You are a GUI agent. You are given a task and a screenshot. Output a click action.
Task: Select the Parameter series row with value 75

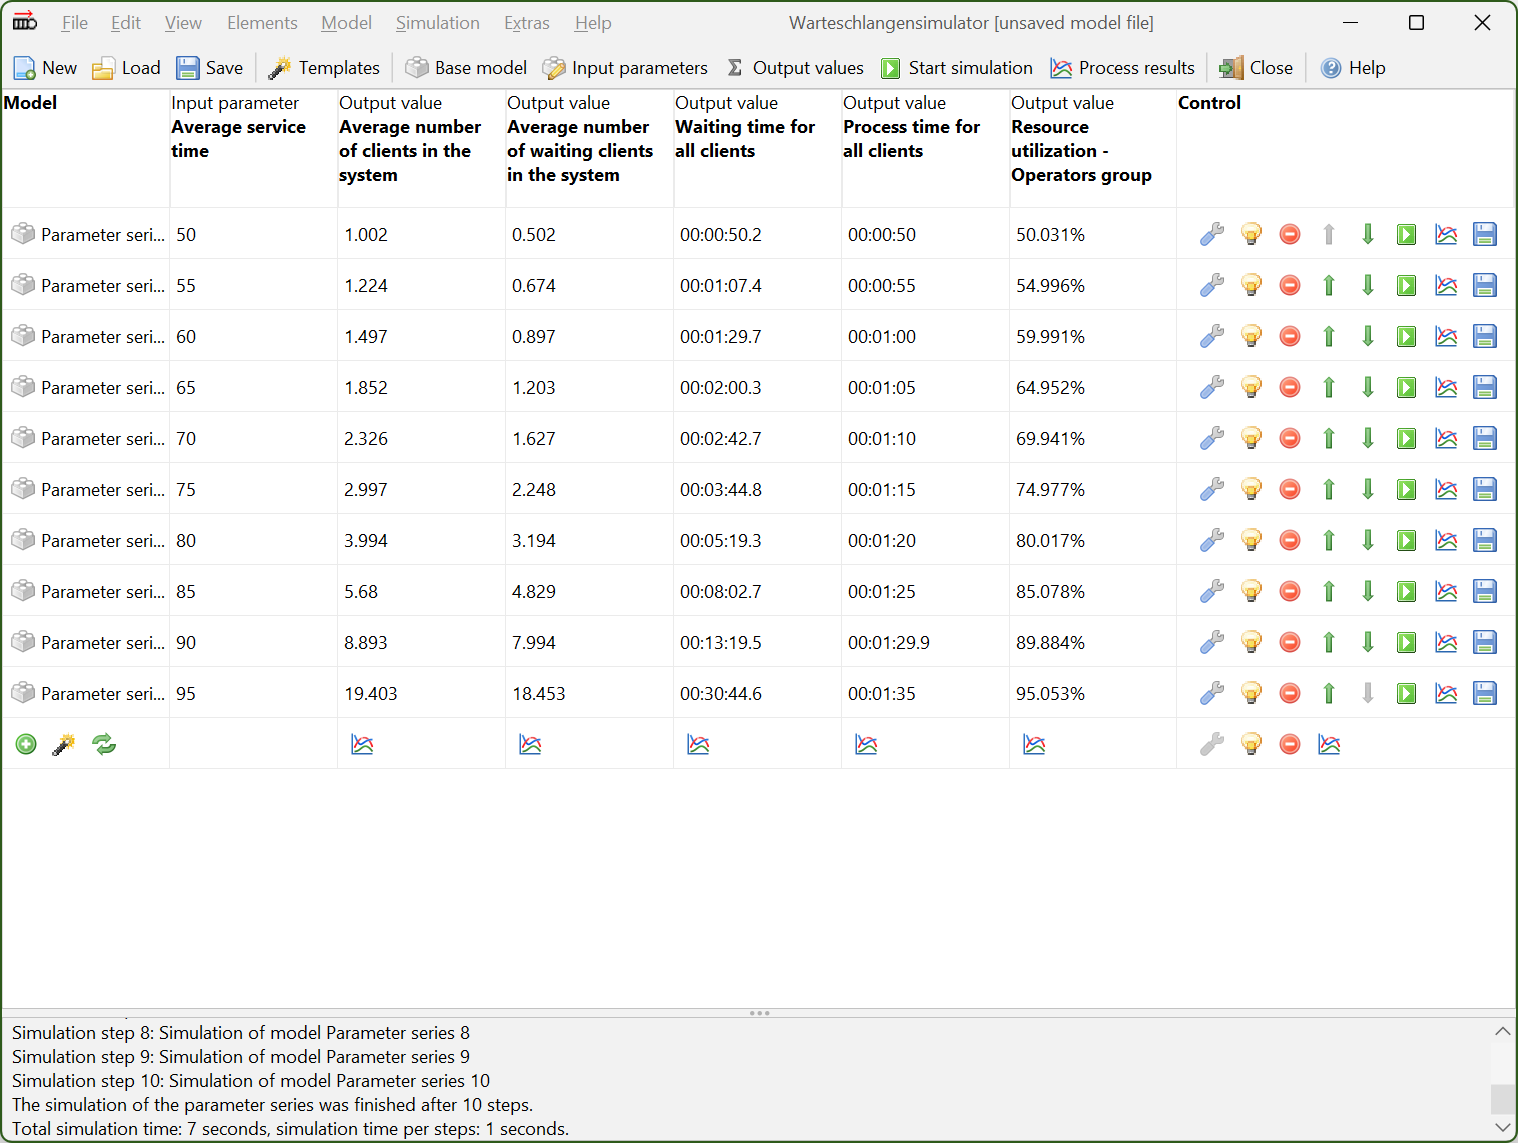click(x=86, y=489)
